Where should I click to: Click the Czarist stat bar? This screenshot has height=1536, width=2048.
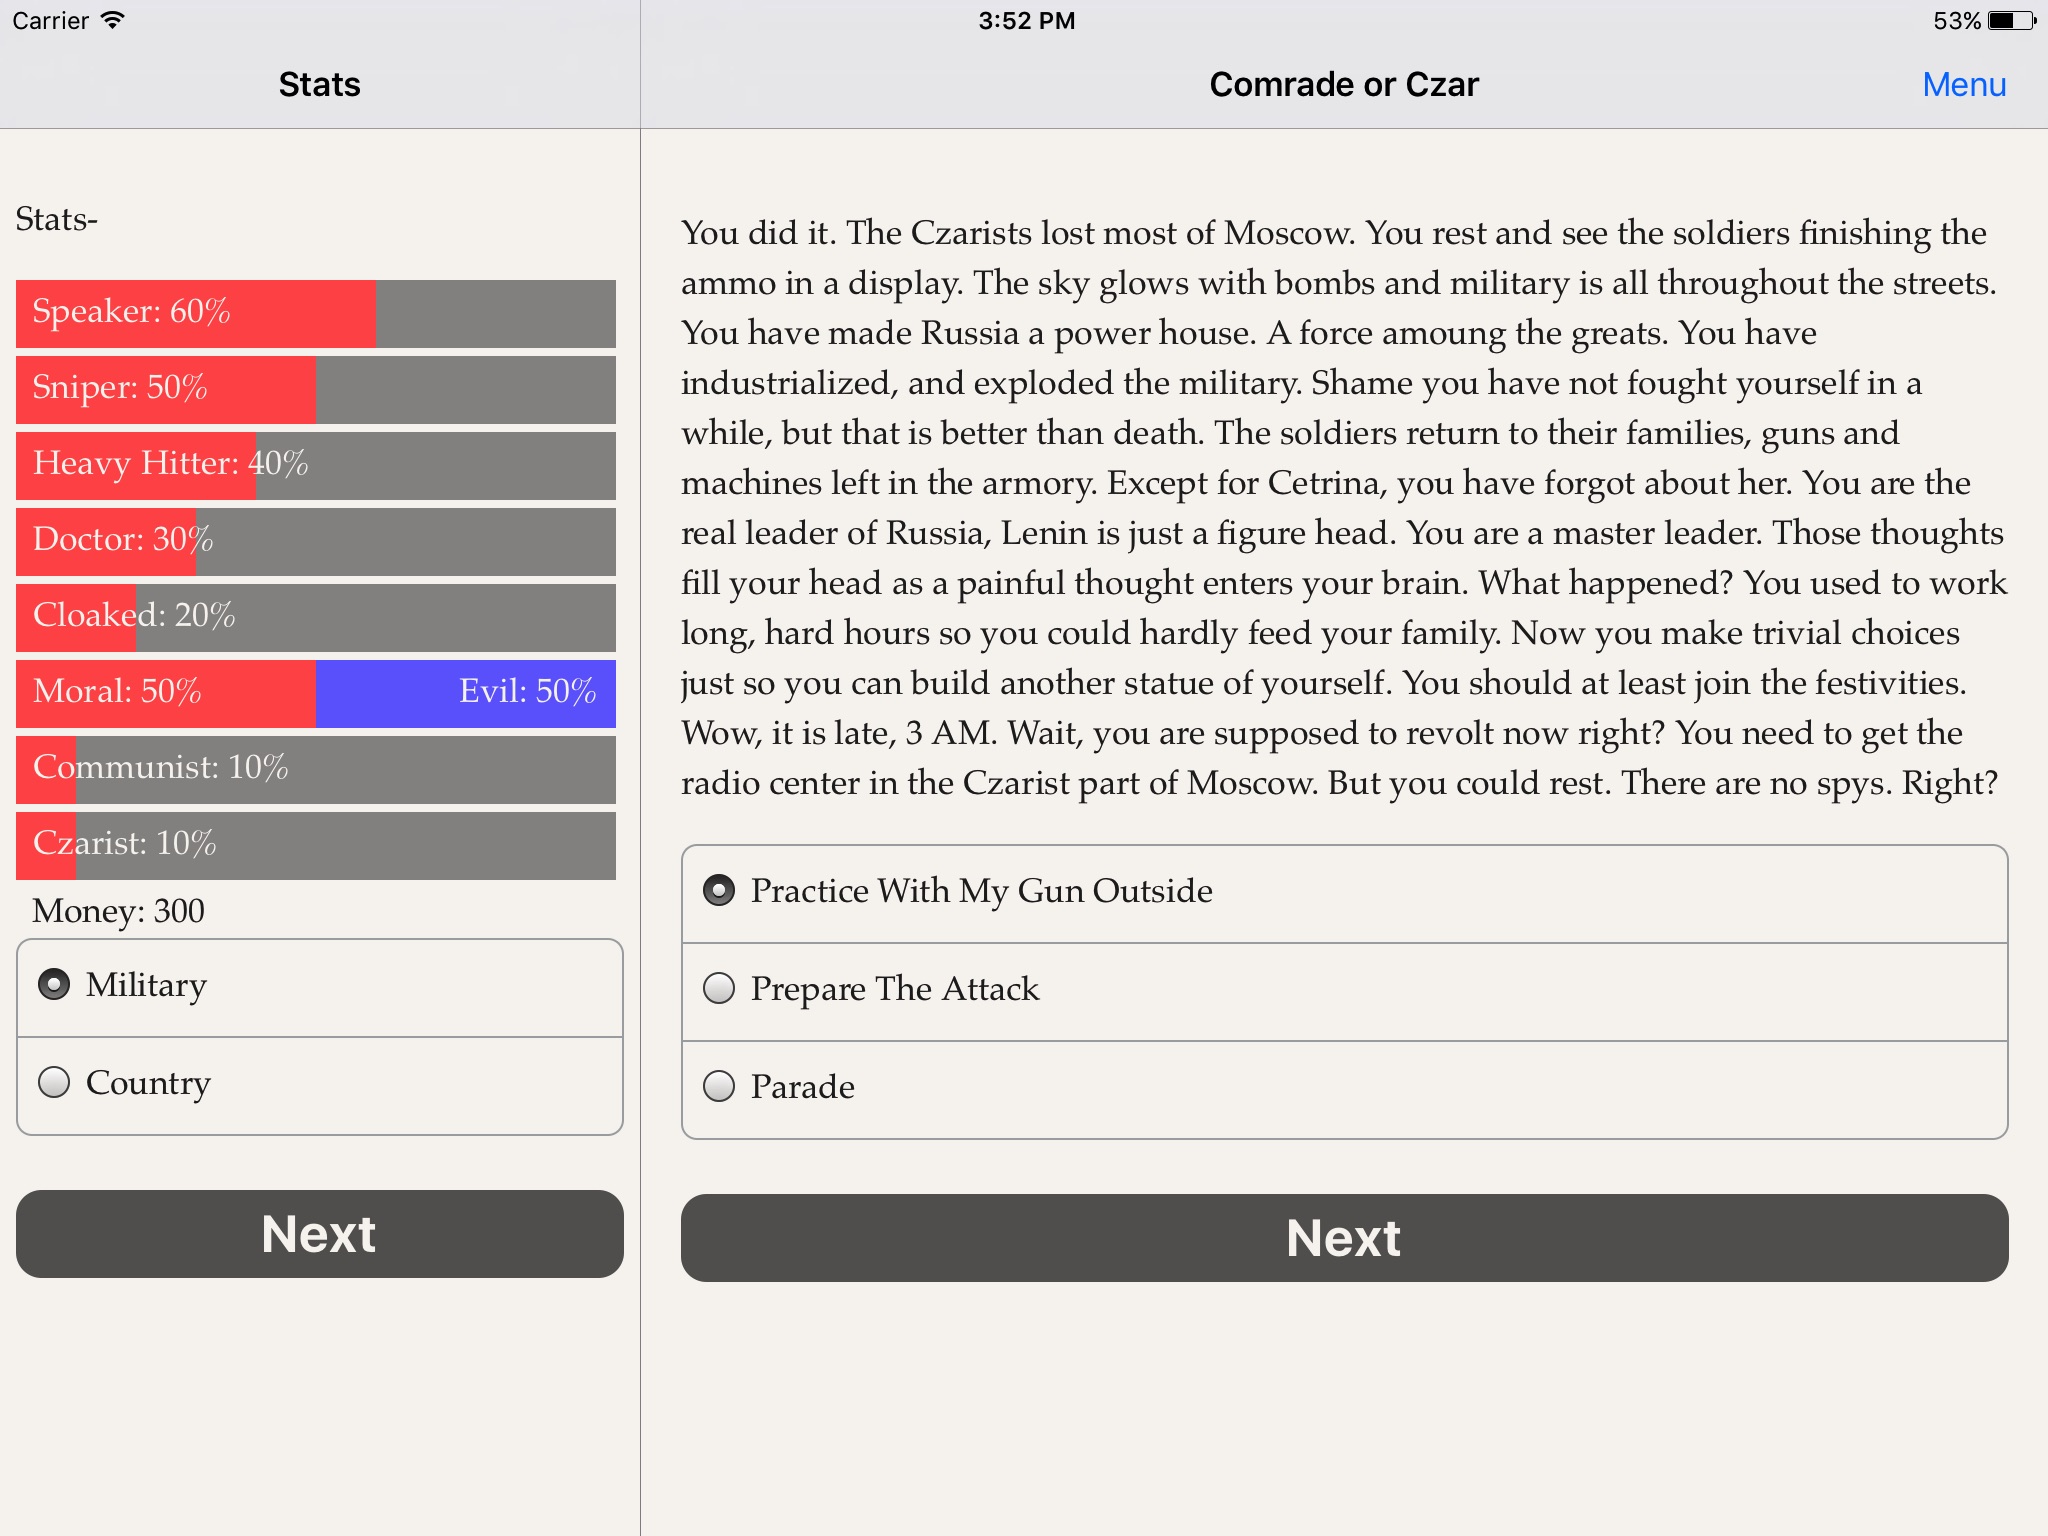[x=316, y=842]
